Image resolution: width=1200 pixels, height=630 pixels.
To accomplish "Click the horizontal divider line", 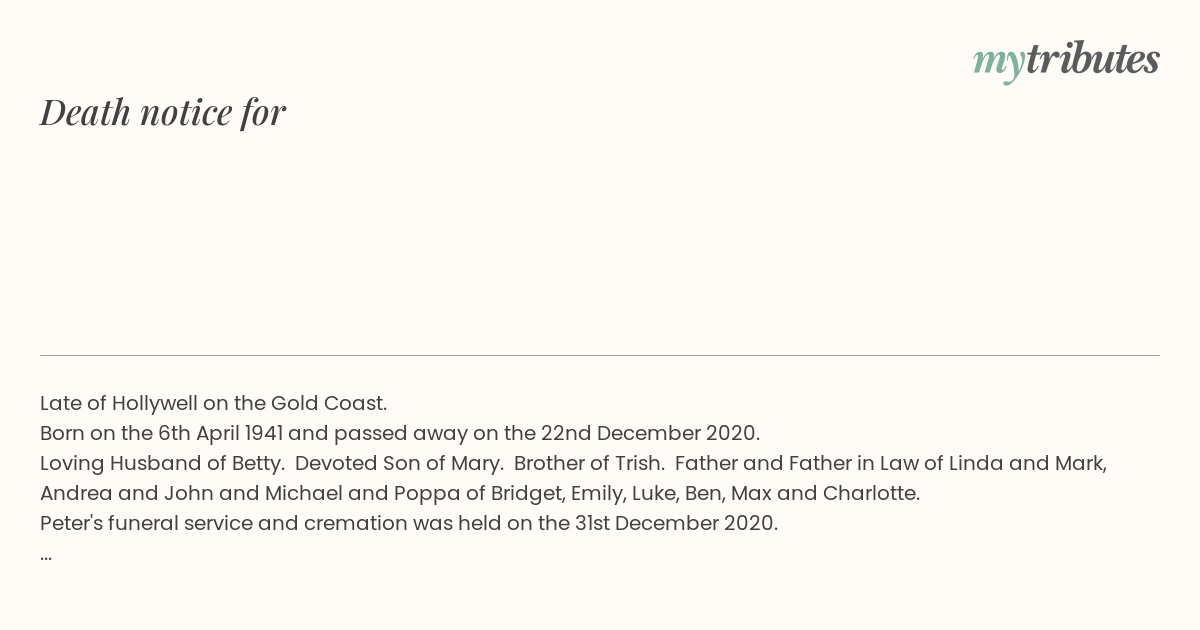I will (x=600, y=355).
